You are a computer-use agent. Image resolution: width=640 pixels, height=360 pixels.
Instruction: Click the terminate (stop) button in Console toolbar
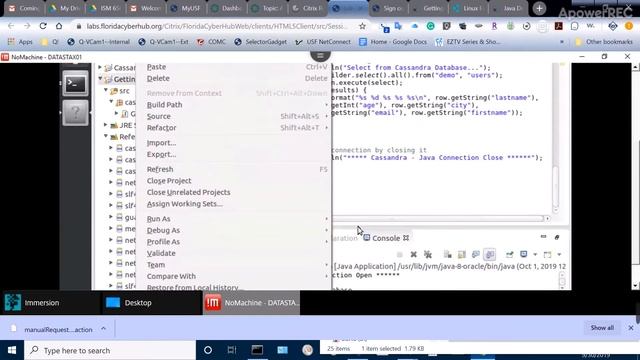pyautogui.click(x=400, y=255)
